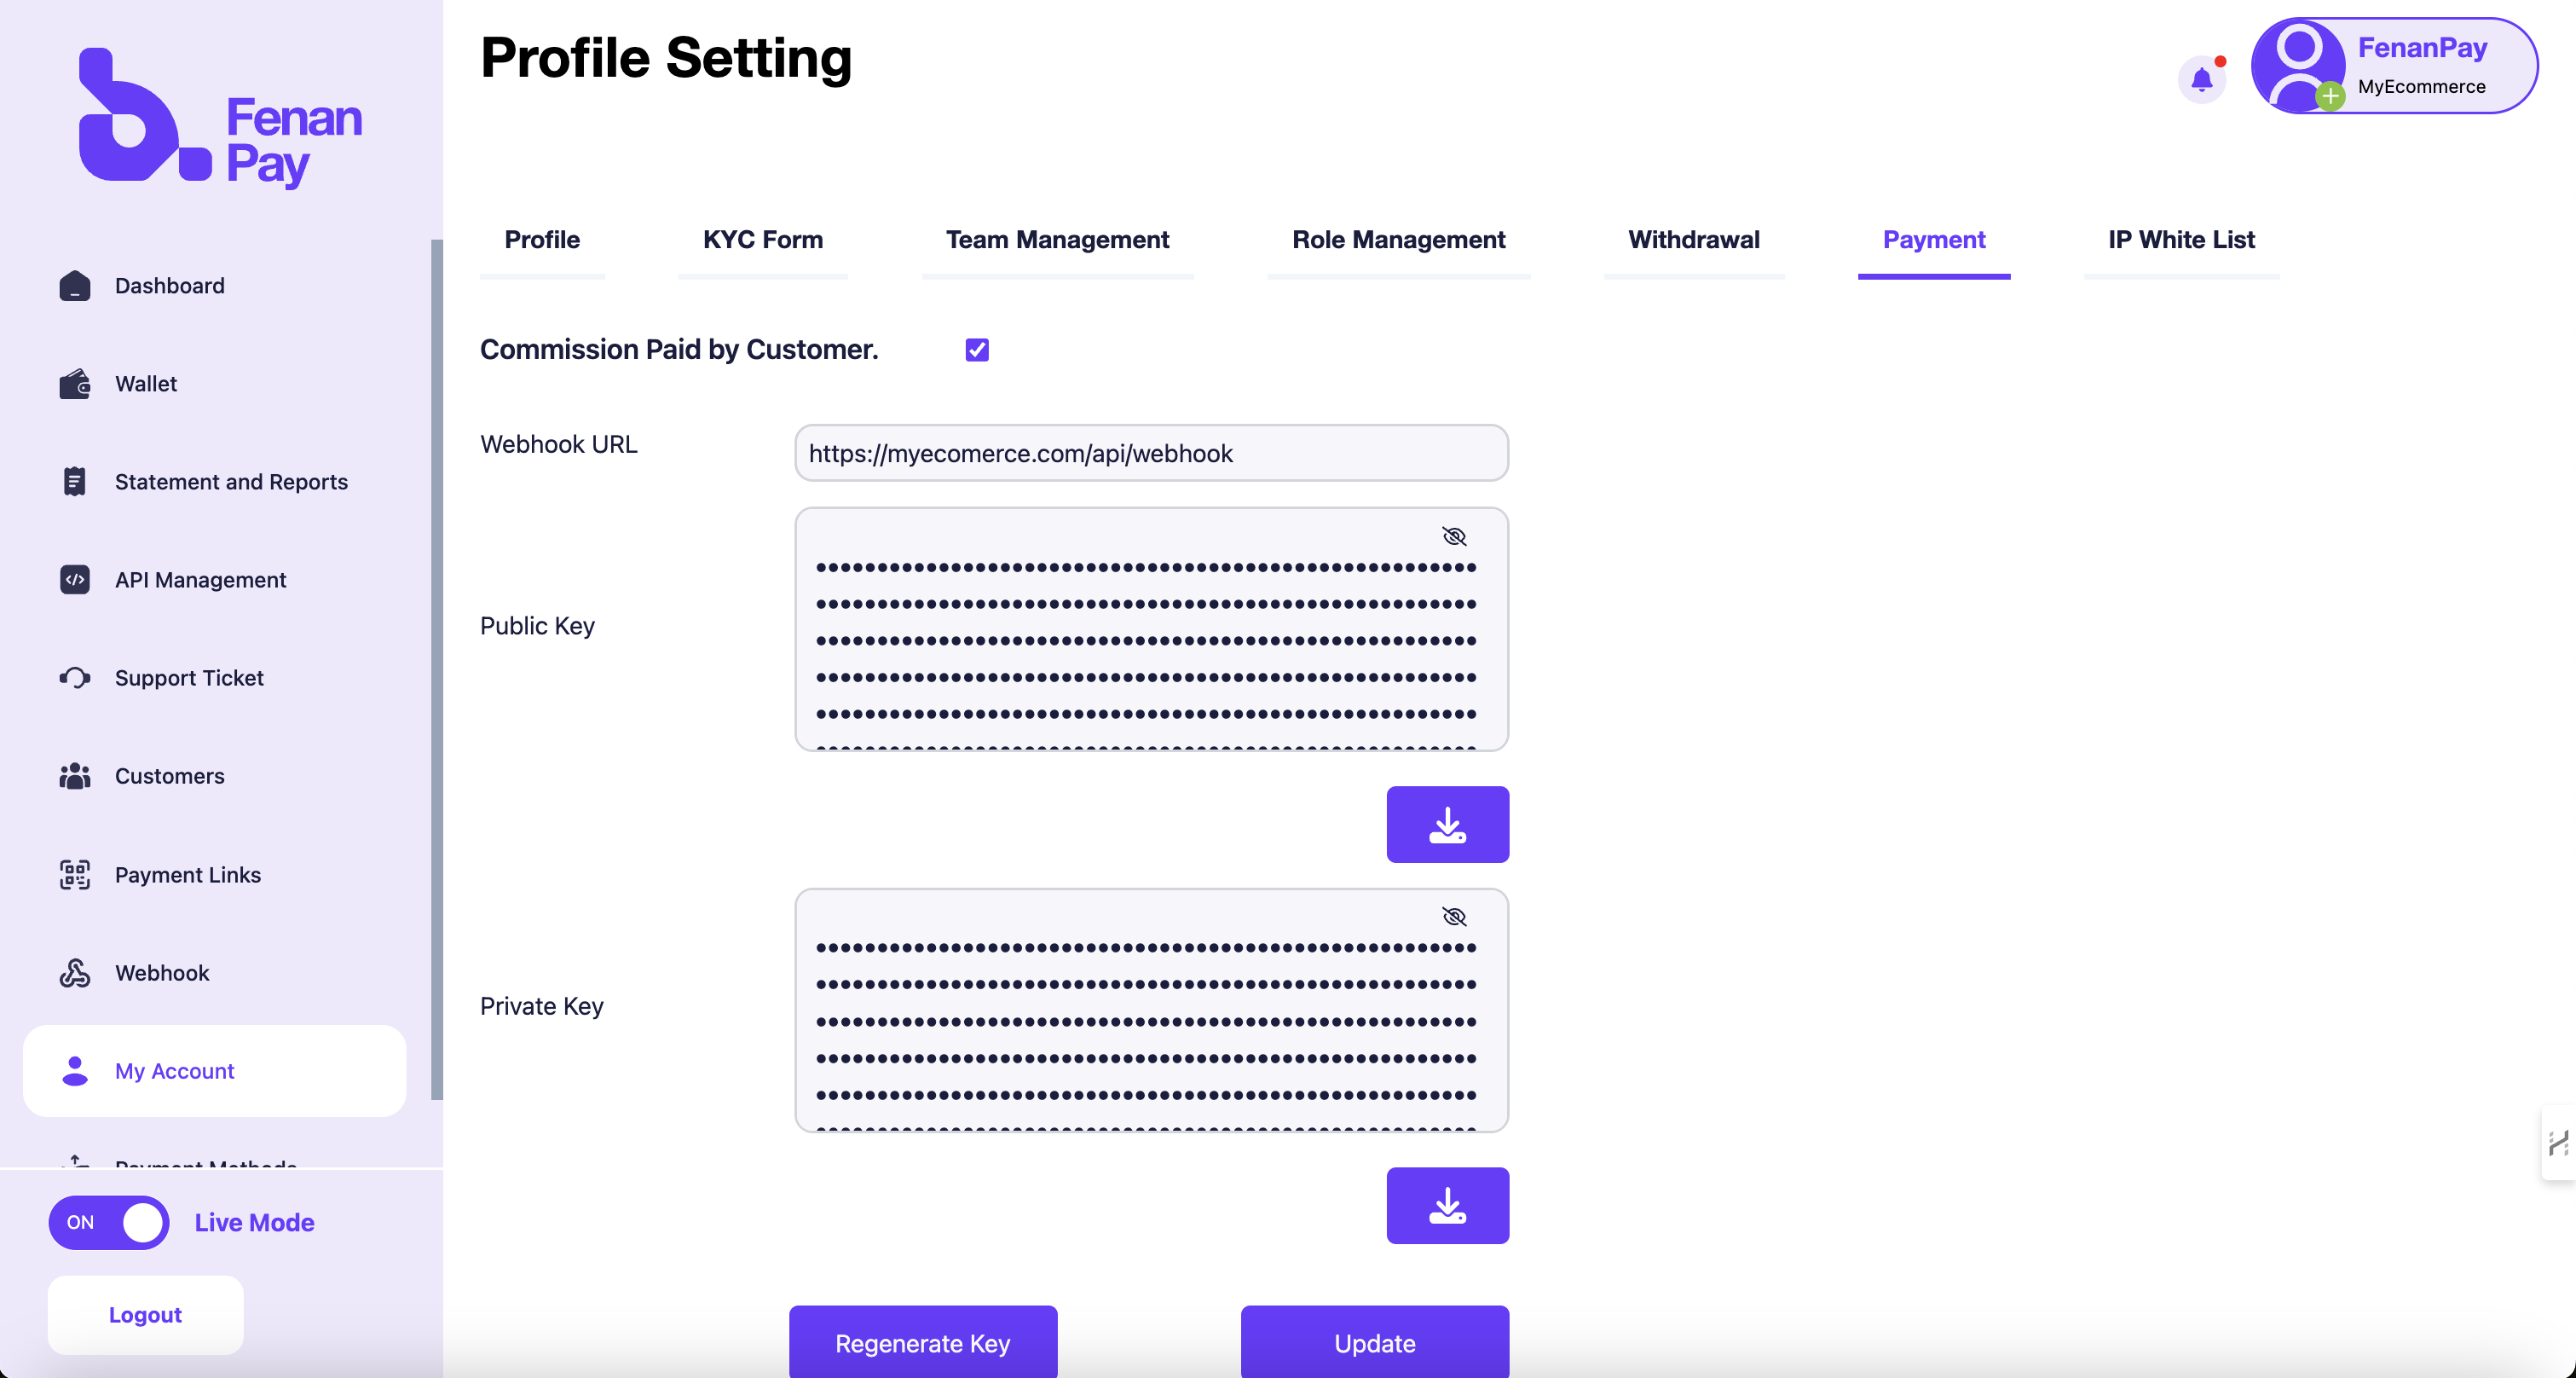The height and width of the screenshot is (1378, 2576).
Task: Open Statement and Reports
Action: coord(231,481)
